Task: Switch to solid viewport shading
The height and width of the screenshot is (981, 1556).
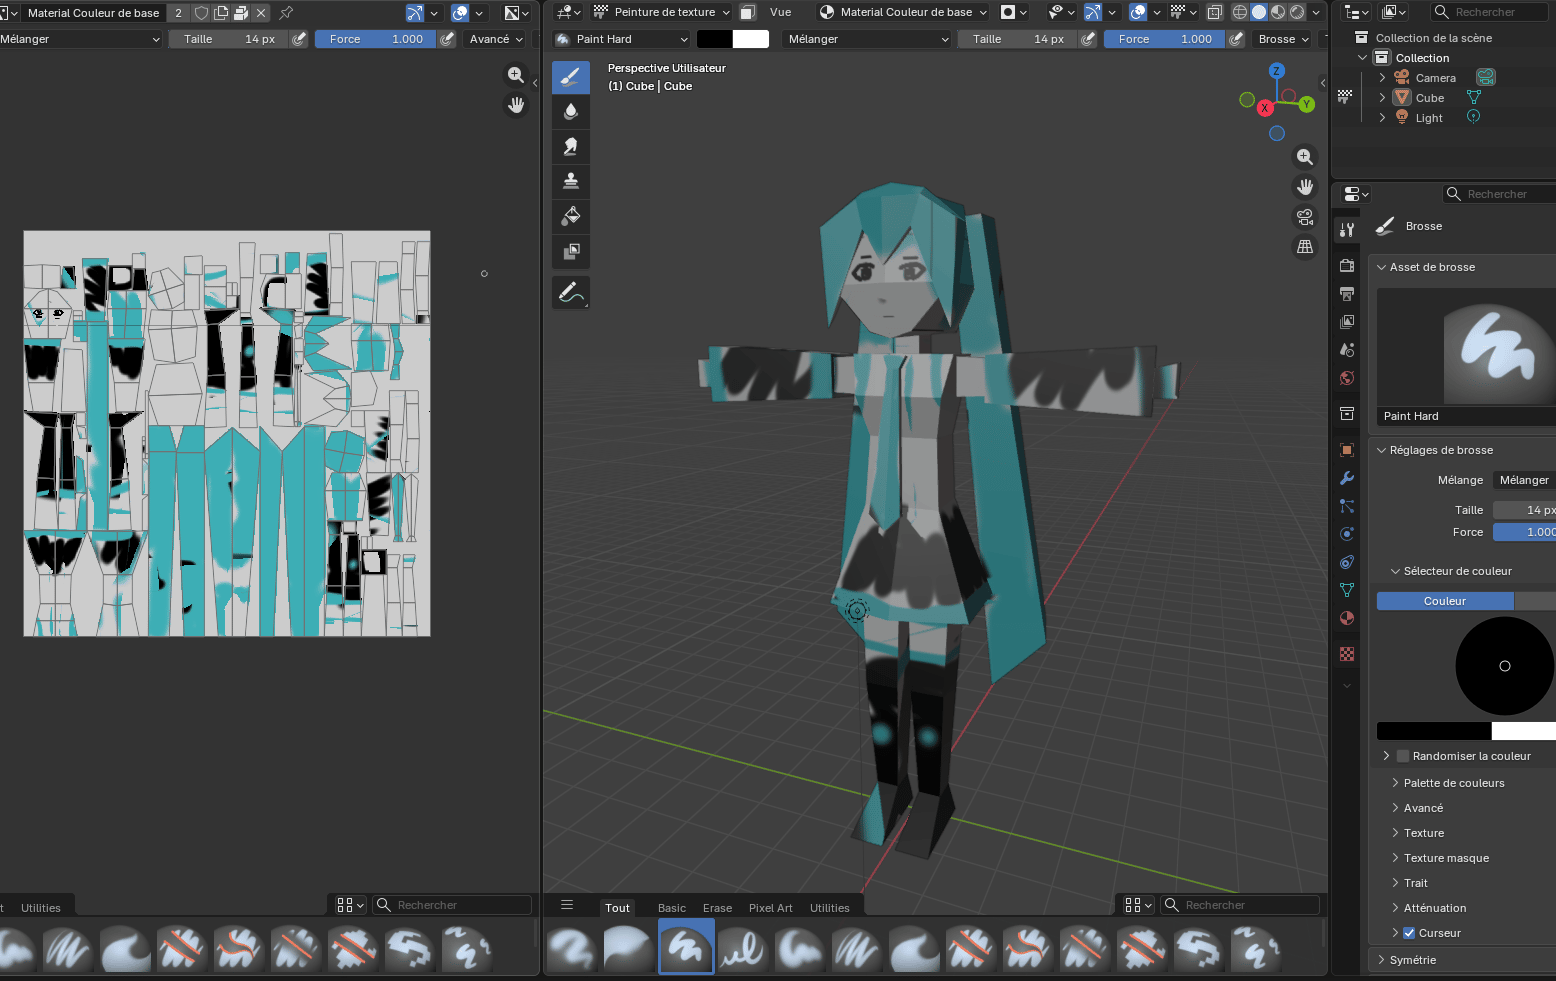Action: tap(1259, 12)
